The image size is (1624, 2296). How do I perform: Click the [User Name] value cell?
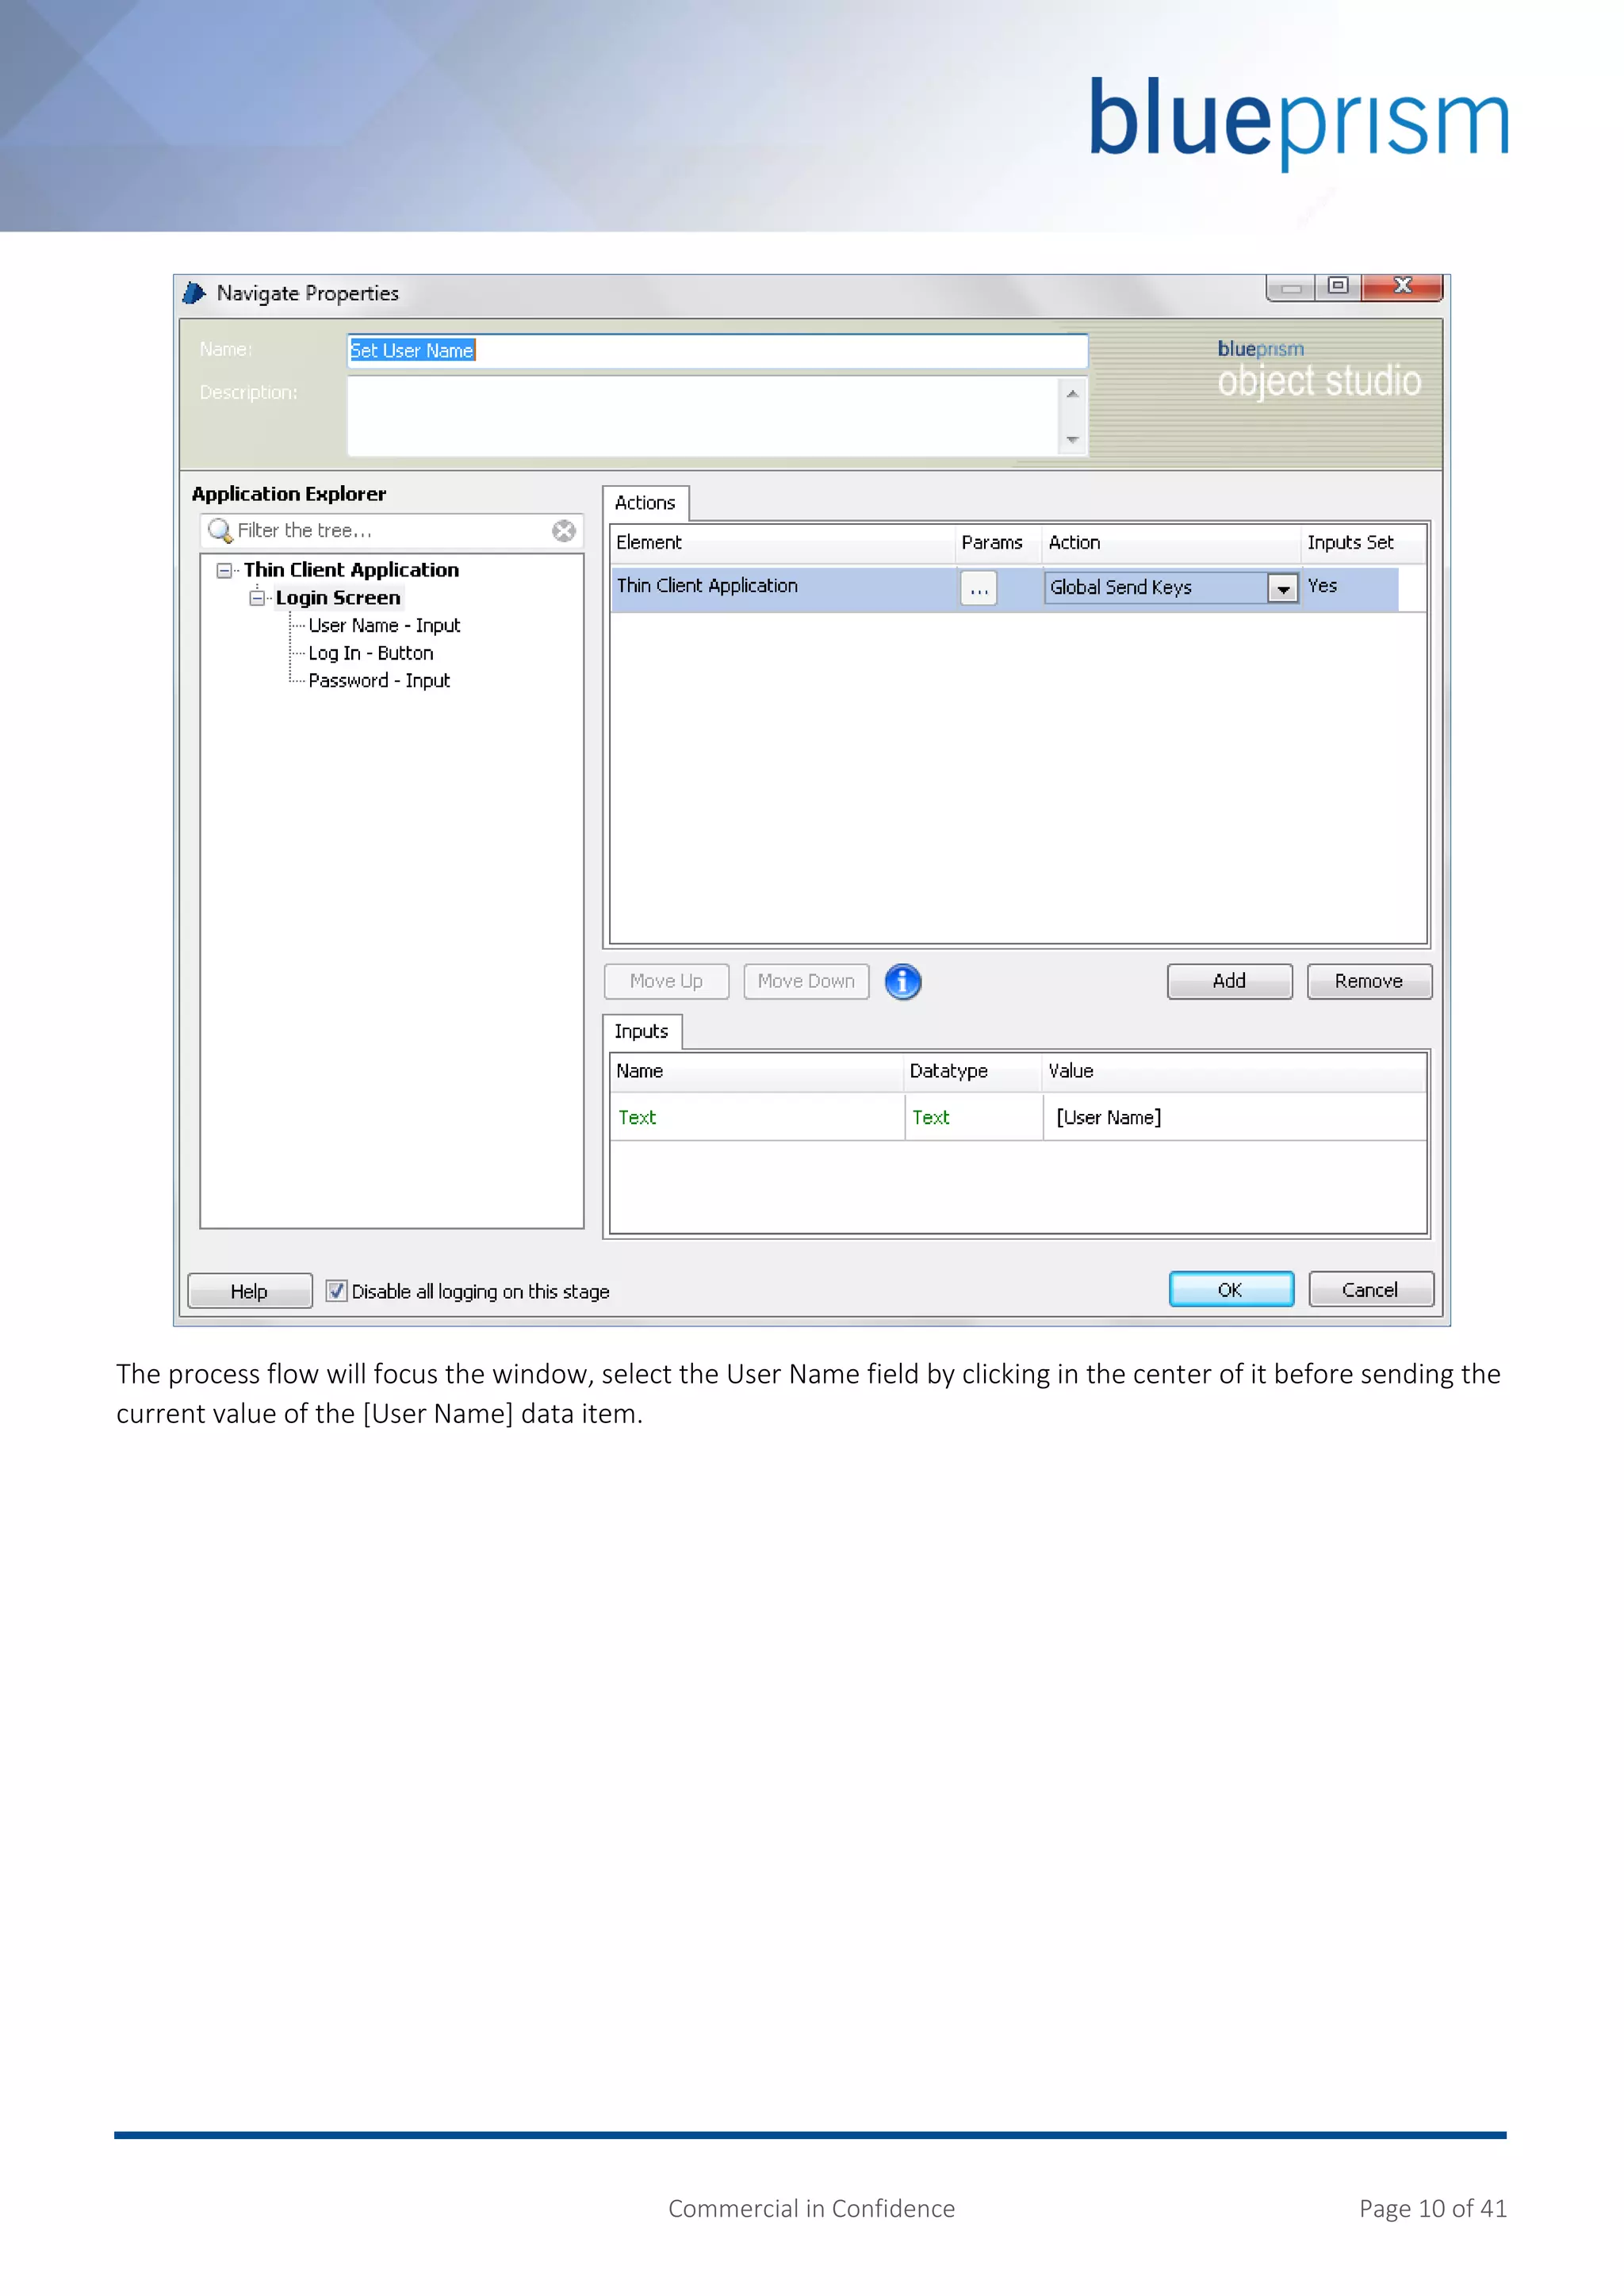1234,1117
